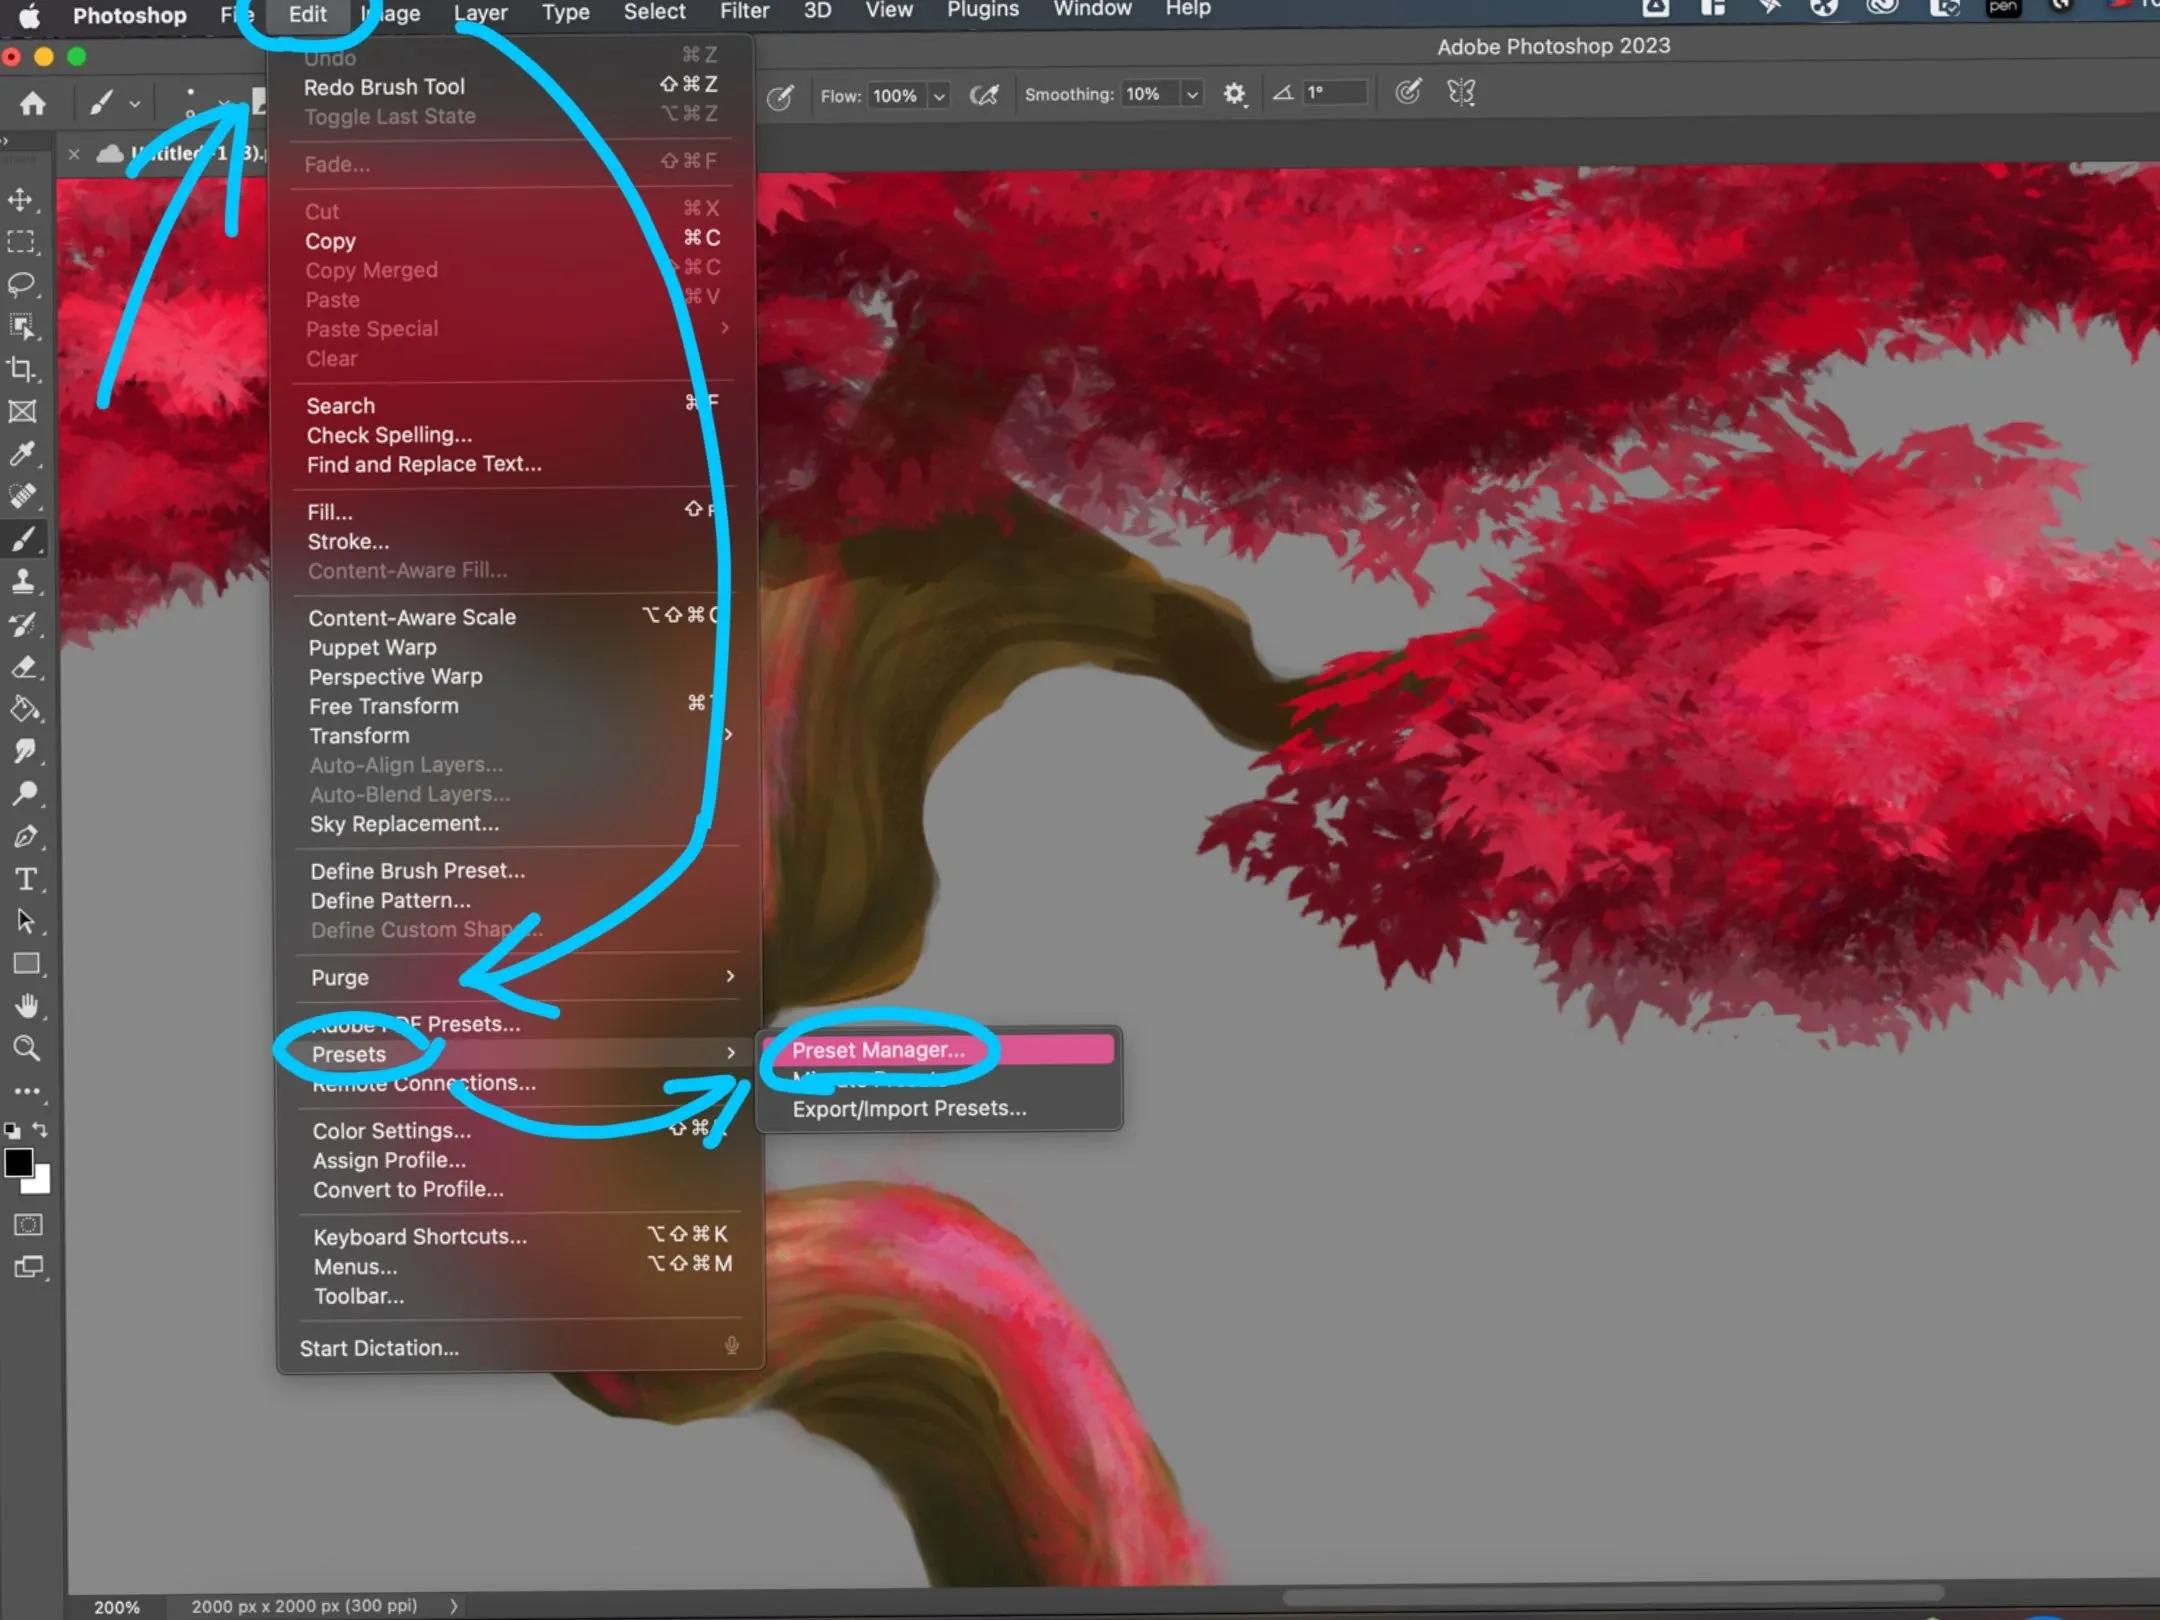Click Sky Replacement... entry

[404, 824]
